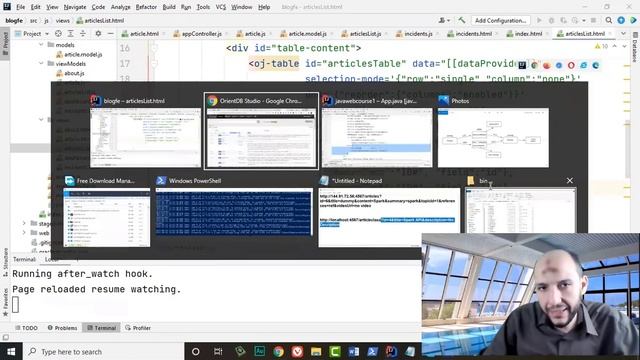Toggle the Structure side tool window
This screenshot has width=640, height=360.
pos(5,262)
